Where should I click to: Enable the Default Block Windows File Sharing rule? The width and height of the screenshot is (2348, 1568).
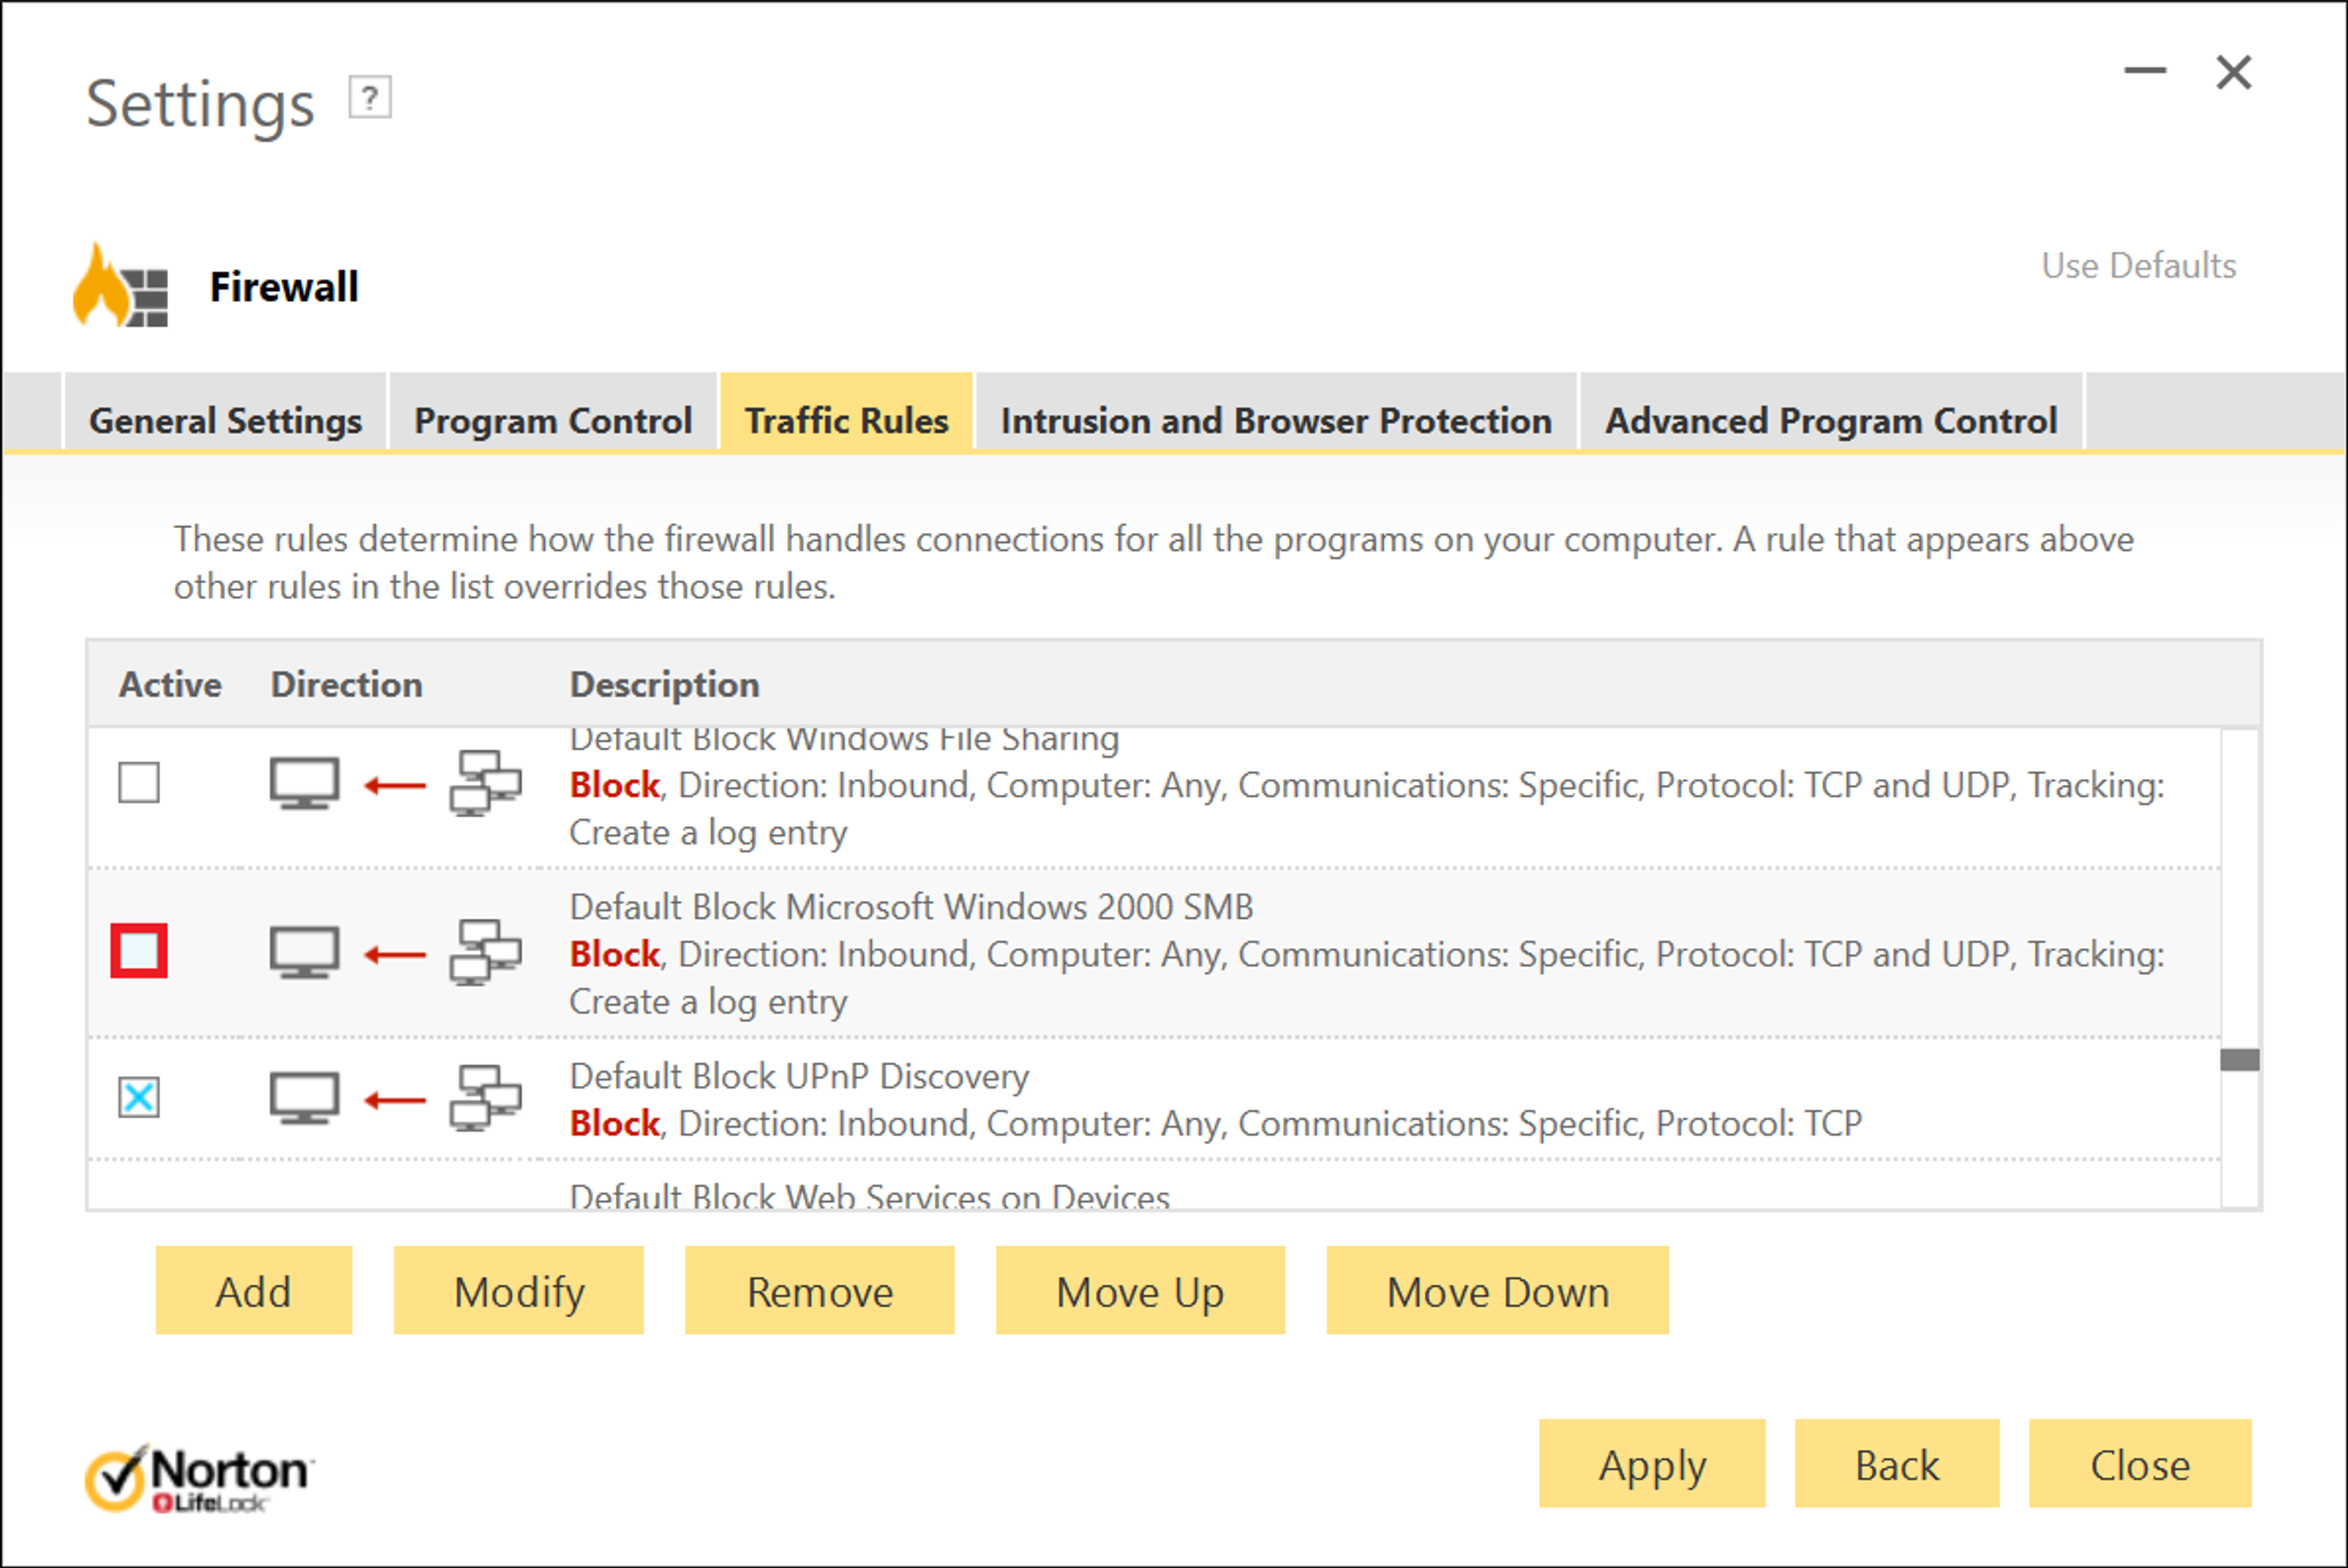click(x=139, y=783)
